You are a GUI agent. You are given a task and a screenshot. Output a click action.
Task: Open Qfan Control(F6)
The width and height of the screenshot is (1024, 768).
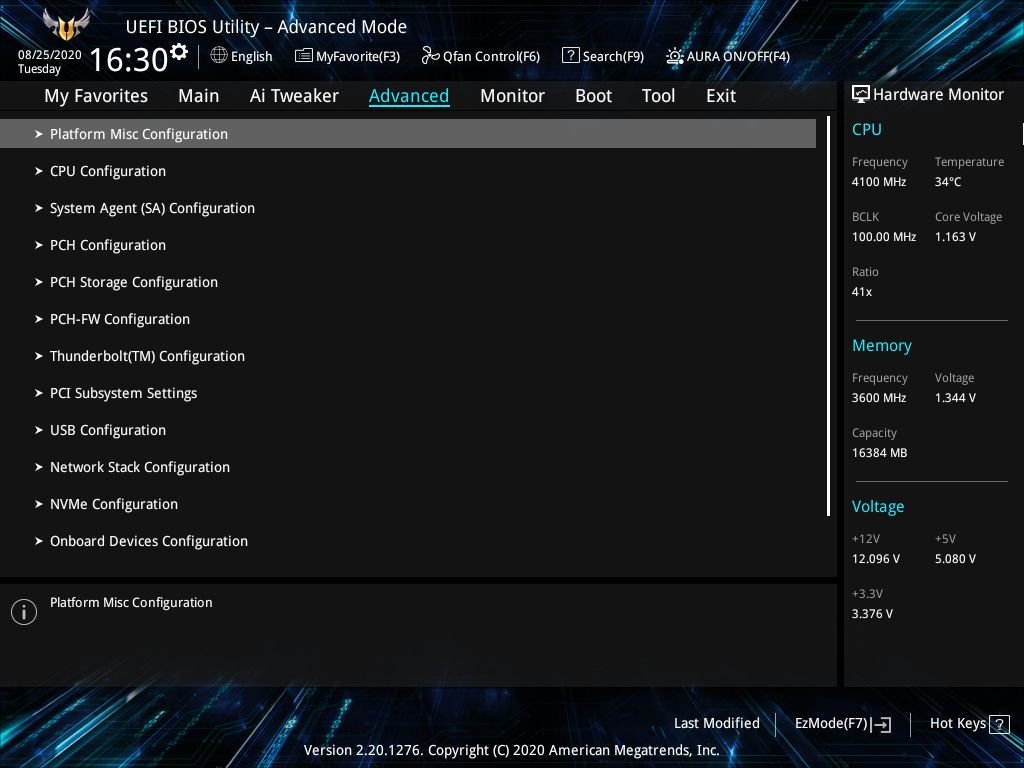point(491,57)
